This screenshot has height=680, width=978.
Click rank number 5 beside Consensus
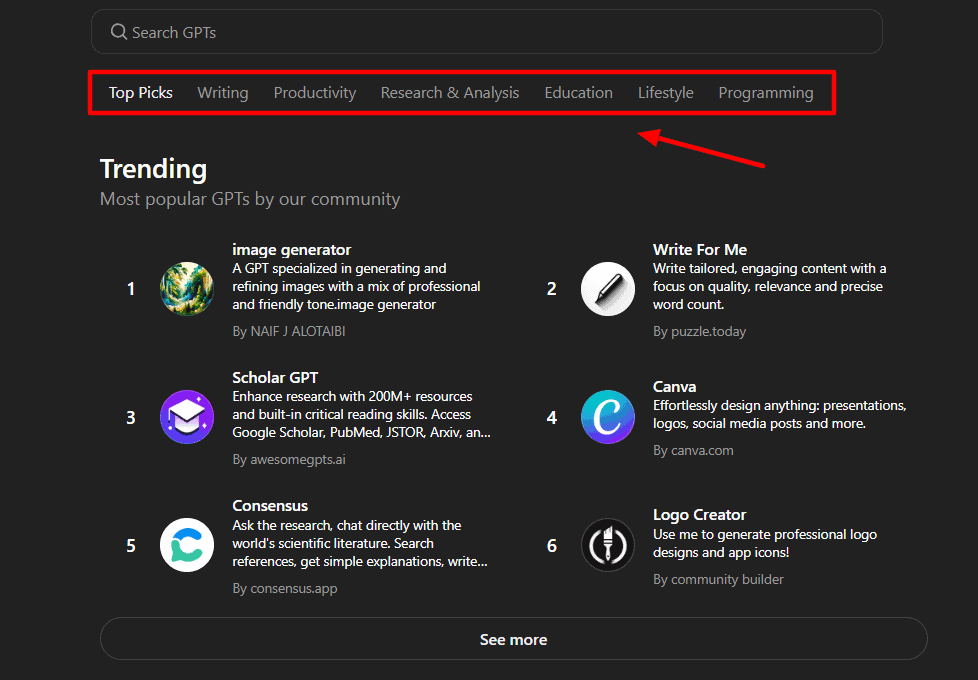coord(131,546)
